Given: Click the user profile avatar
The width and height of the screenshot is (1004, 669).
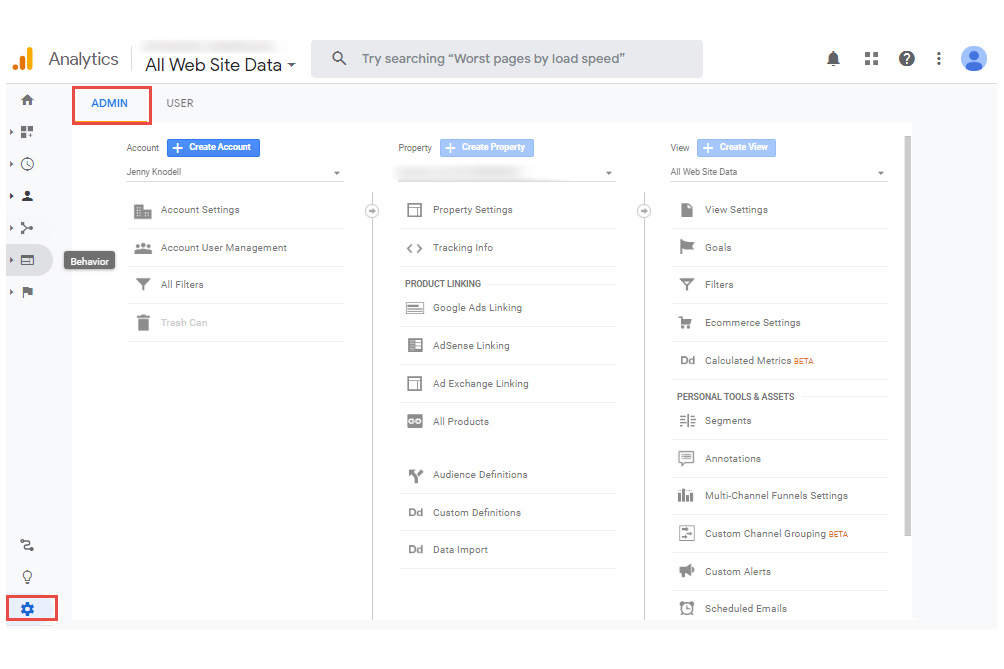Looking at the screenshot, I should (x=973, y=59).
